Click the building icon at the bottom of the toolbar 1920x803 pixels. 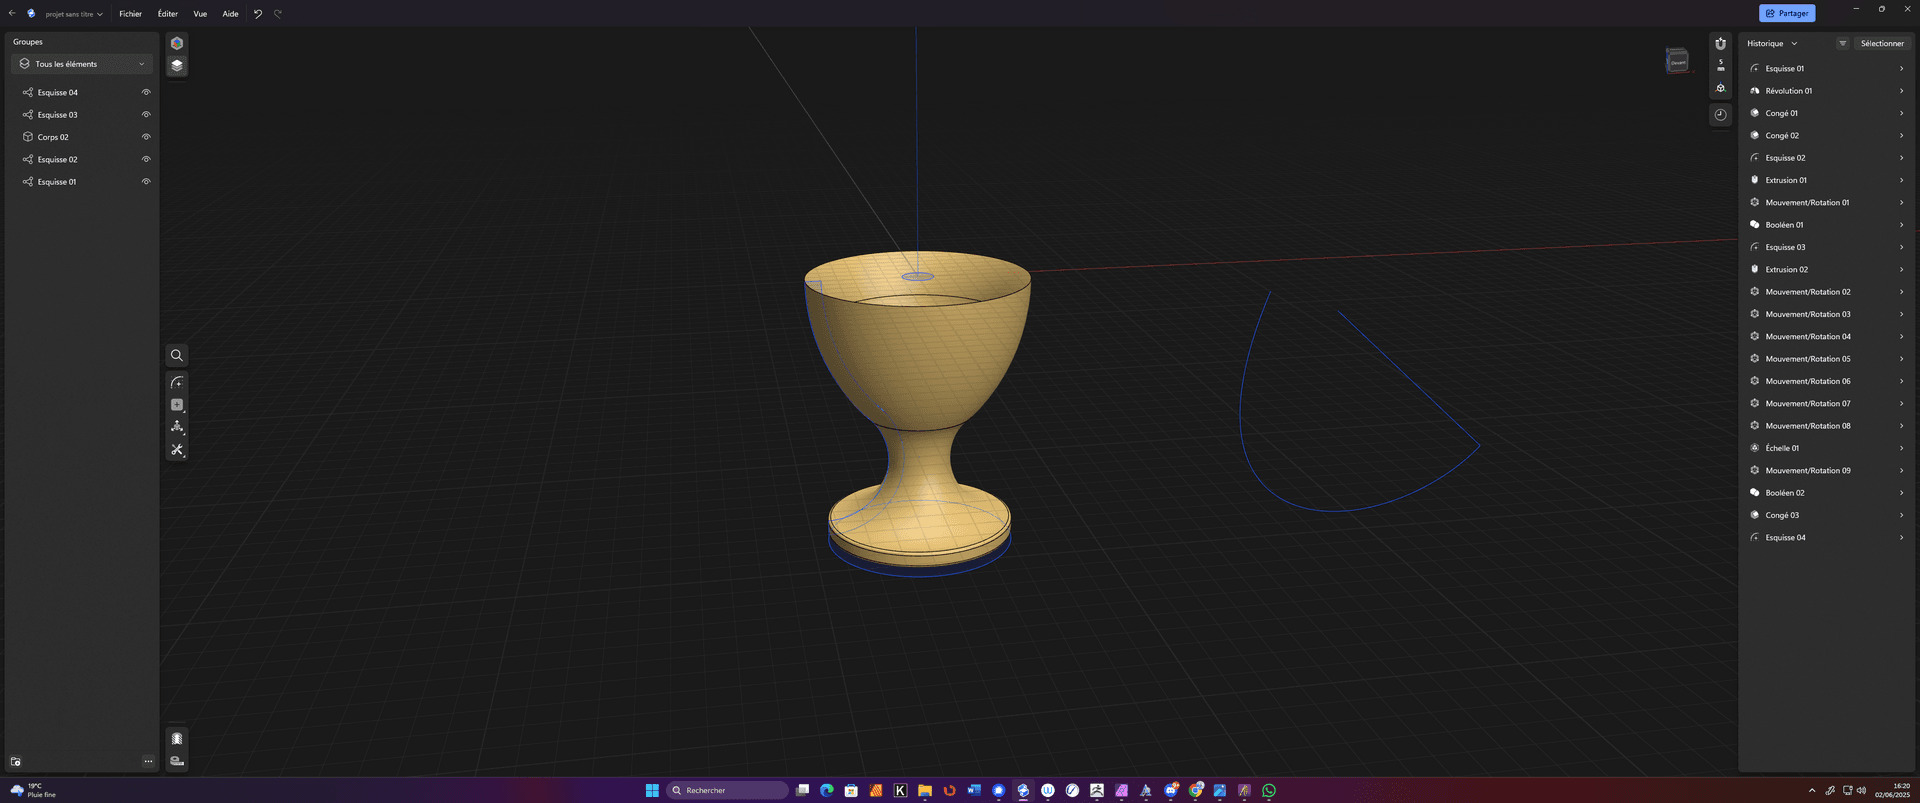(x=177, y=739)
